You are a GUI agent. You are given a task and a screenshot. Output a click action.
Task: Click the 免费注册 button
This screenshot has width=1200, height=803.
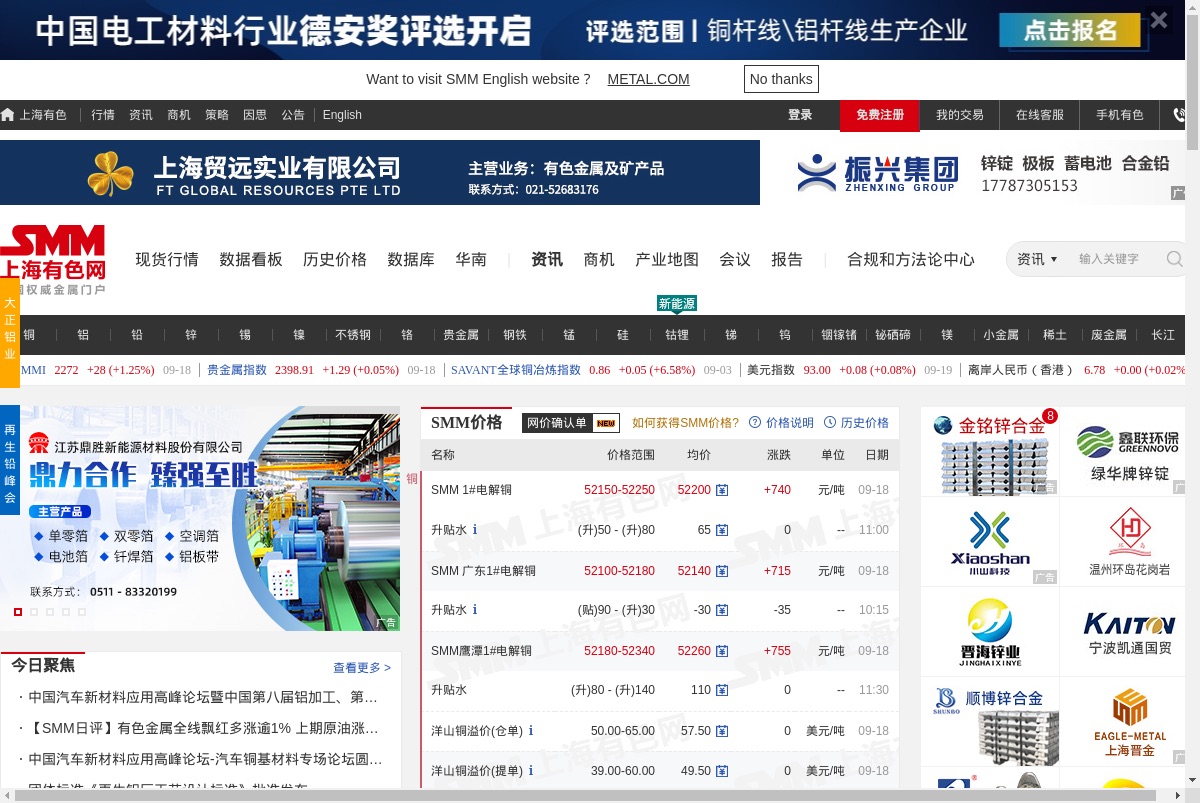coord(880,115)
